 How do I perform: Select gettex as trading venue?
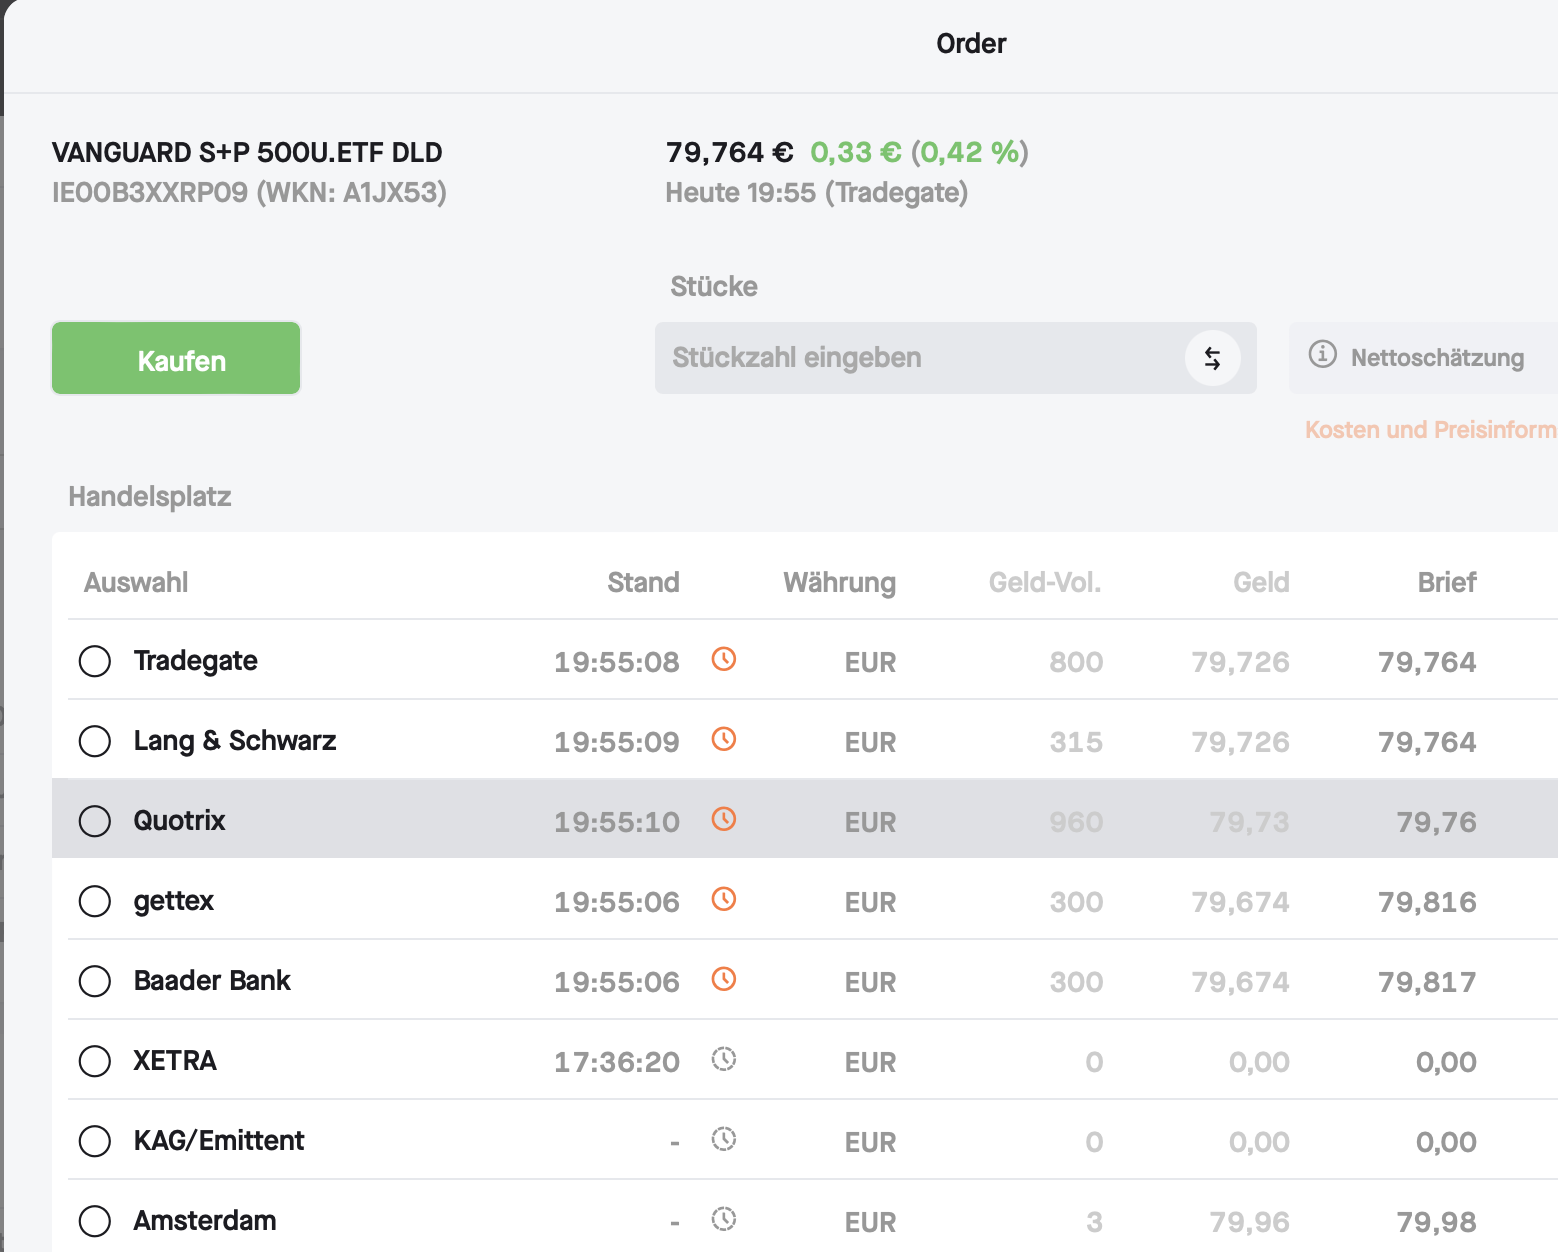95,901
